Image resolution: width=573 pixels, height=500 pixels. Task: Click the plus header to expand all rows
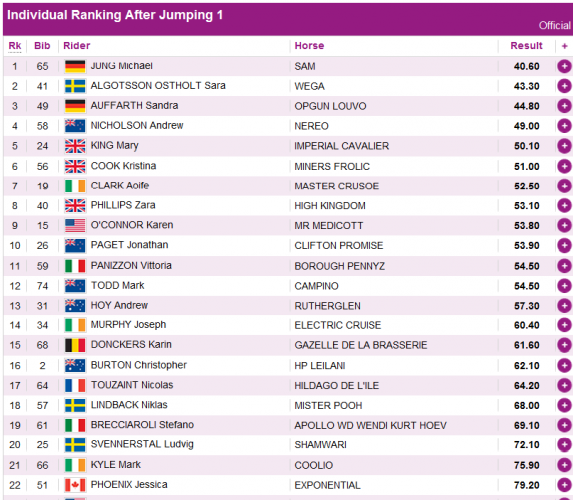(x=564, y=46)
